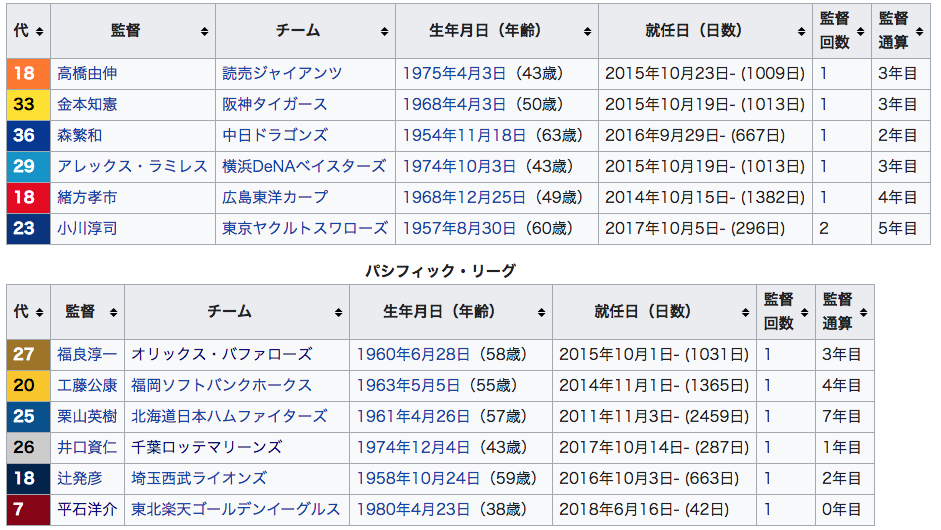Select the dark red number 7 cell
Image resolution: width=941 pixels, height=530 pixels.
click(29, 510)
